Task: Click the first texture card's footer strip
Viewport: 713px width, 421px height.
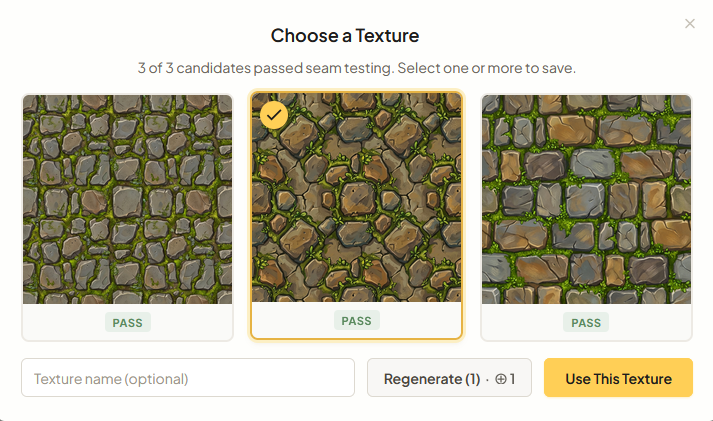Action: [x=60, y=323]
